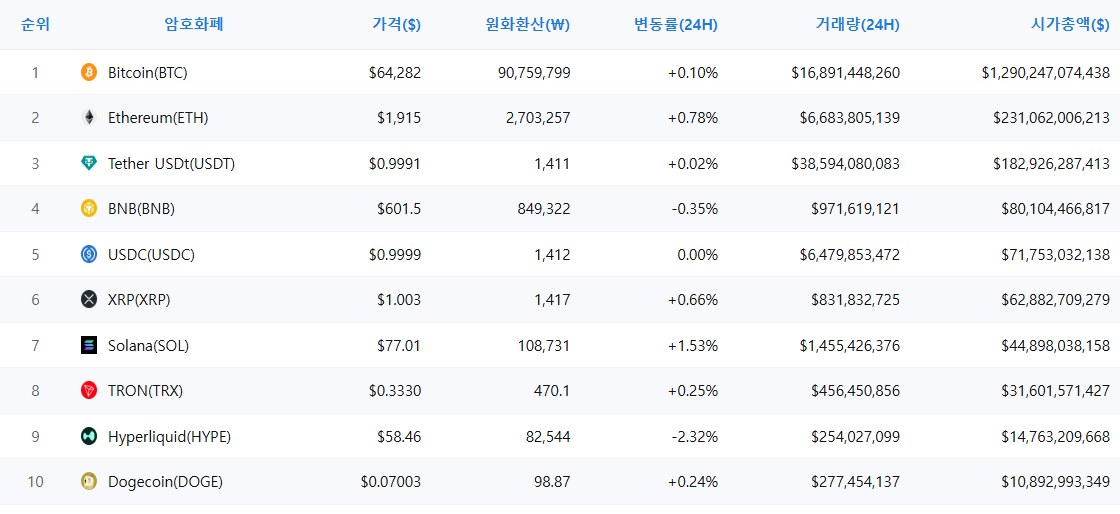Select Hyperliquid change -2.32%
1120x514 pixels.
pyautogui.click(x=695, y=437)
